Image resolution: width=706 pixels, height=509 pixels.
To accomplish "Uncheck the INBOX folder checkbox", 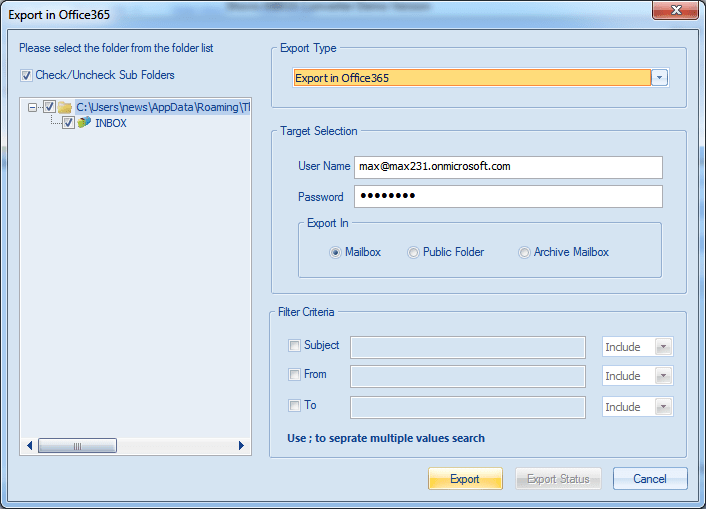I will coord(68,123).
